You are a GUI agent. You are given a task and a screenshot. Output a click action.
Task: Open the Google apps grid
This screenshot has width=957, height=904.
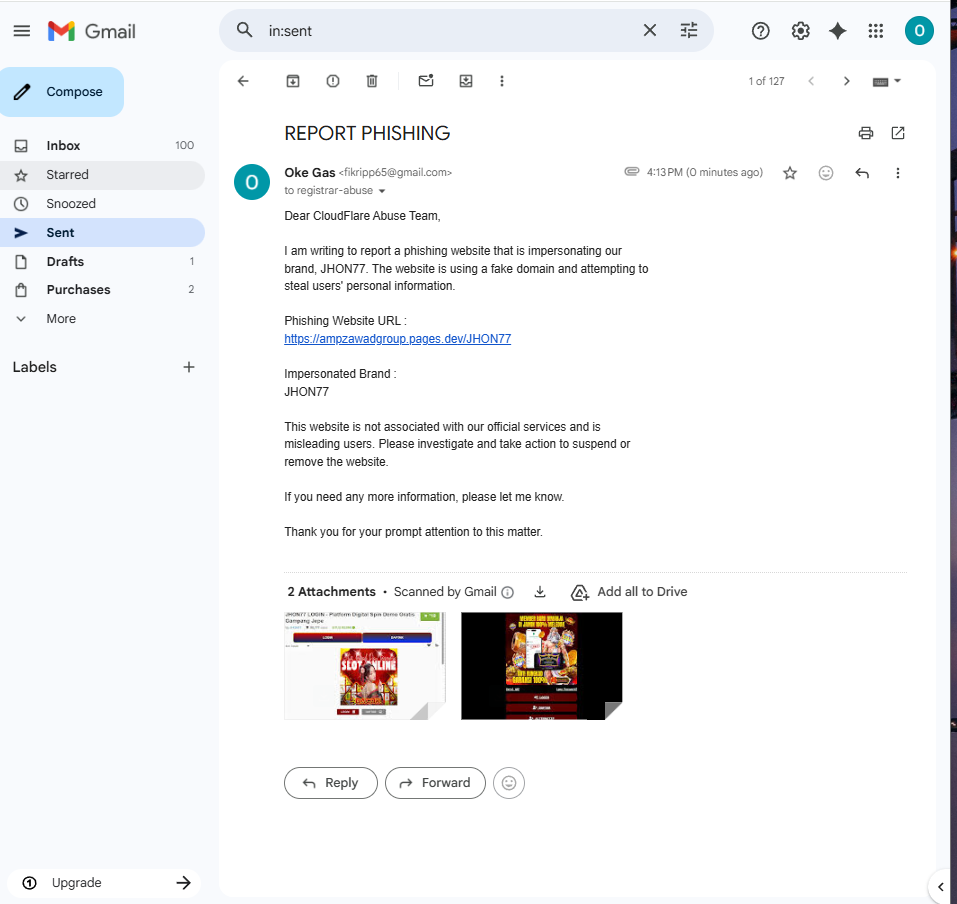click(875, 31)
